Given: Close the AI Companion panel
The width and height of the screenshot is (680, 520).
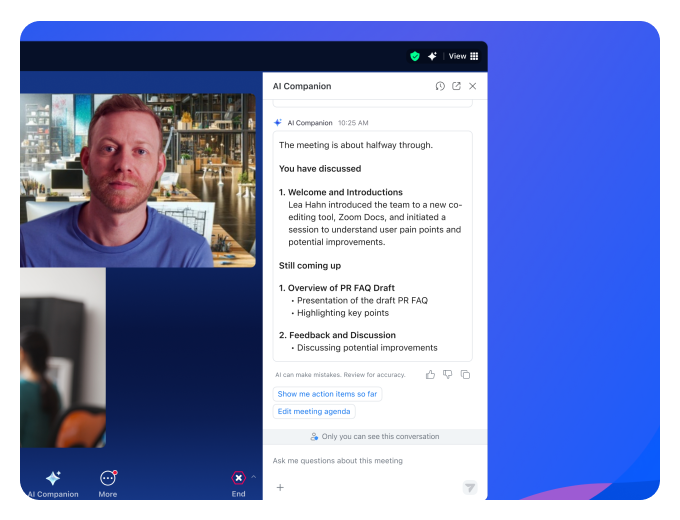Looking at the screenshot, I should pos(473,87).
